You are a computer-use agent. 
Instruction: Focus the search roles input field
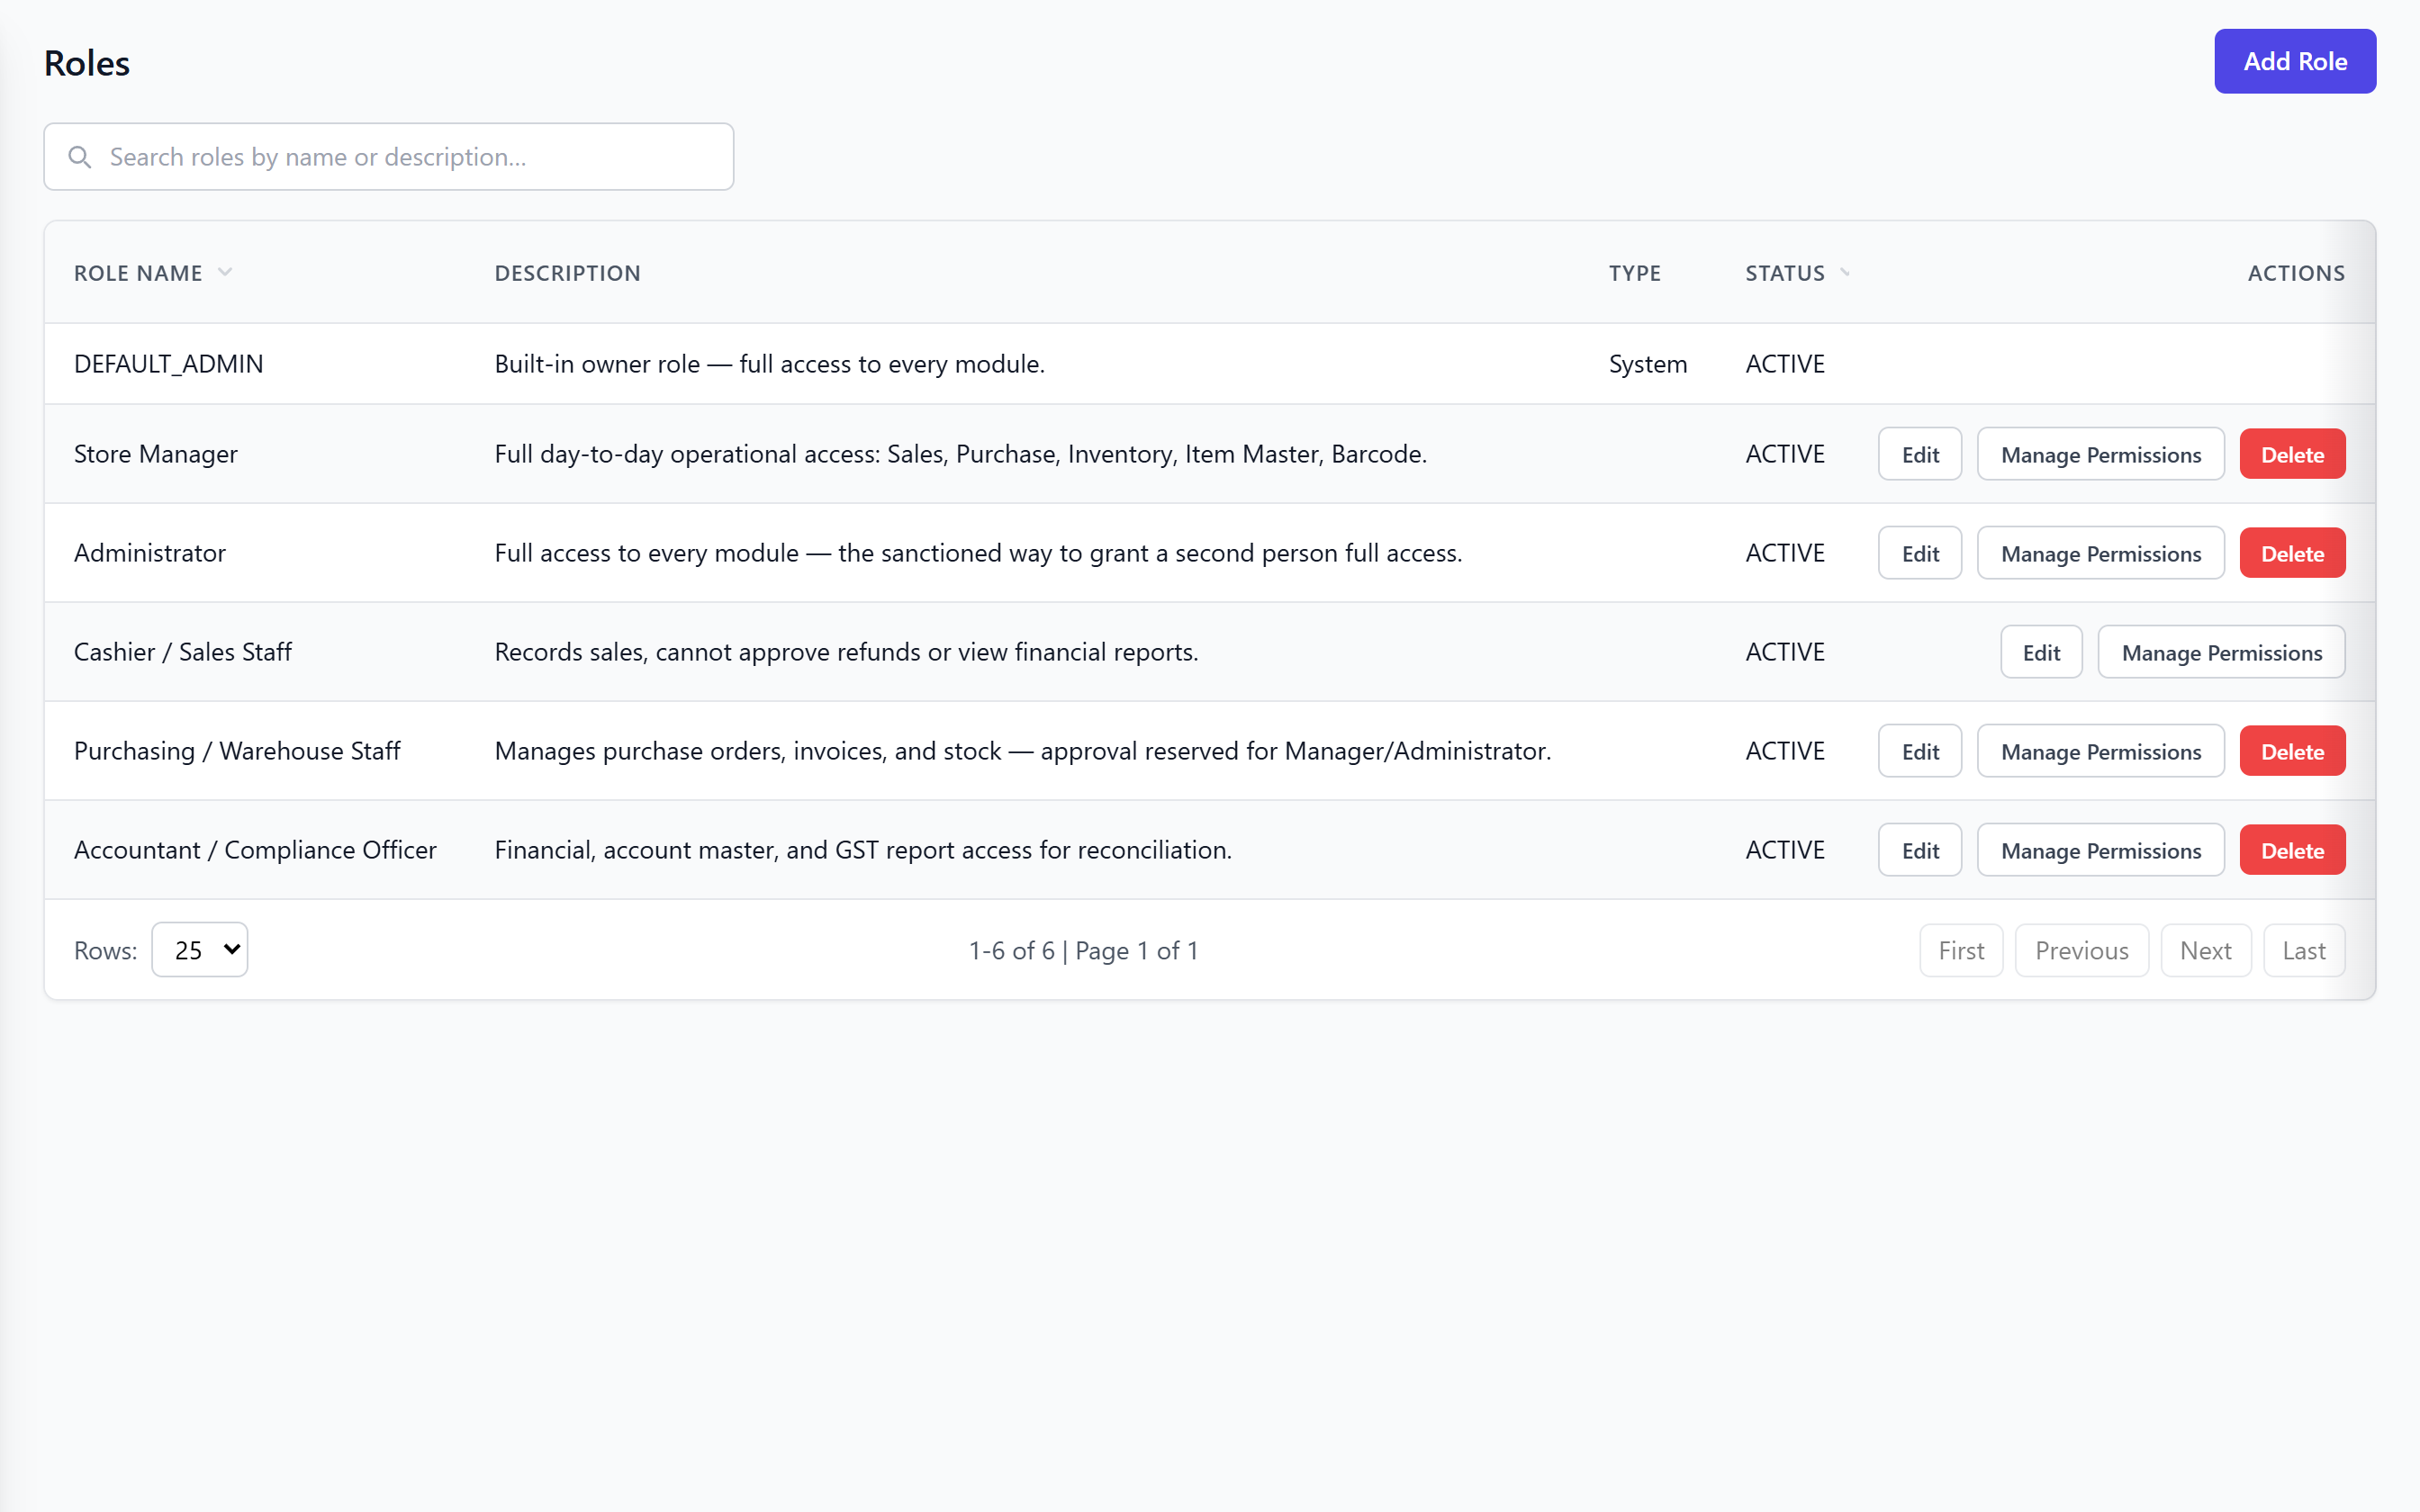pos(389,157)
